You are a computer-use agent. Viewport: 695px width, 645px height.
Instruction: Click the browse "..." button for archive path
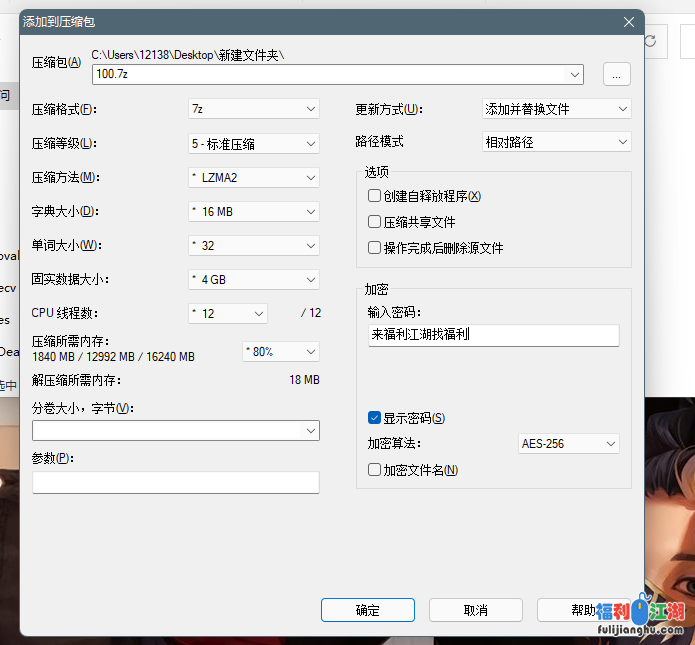point(617,74)
